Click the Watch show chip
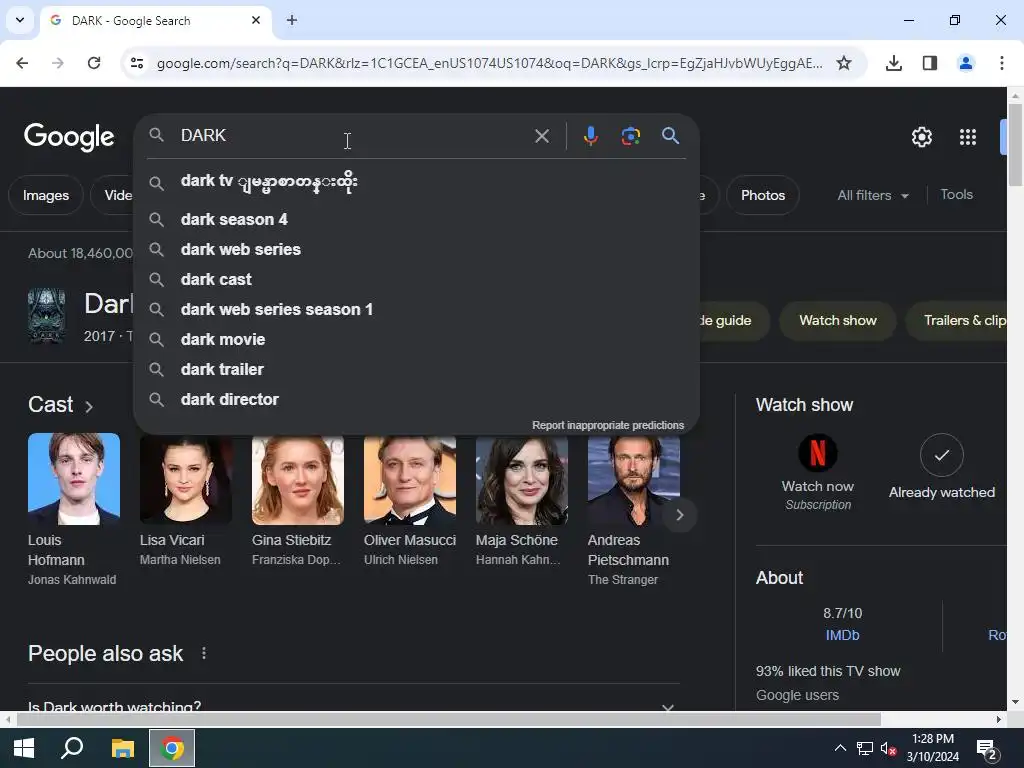The width and height of the screenshot is (1024, 768). click(x=838, y=321)
